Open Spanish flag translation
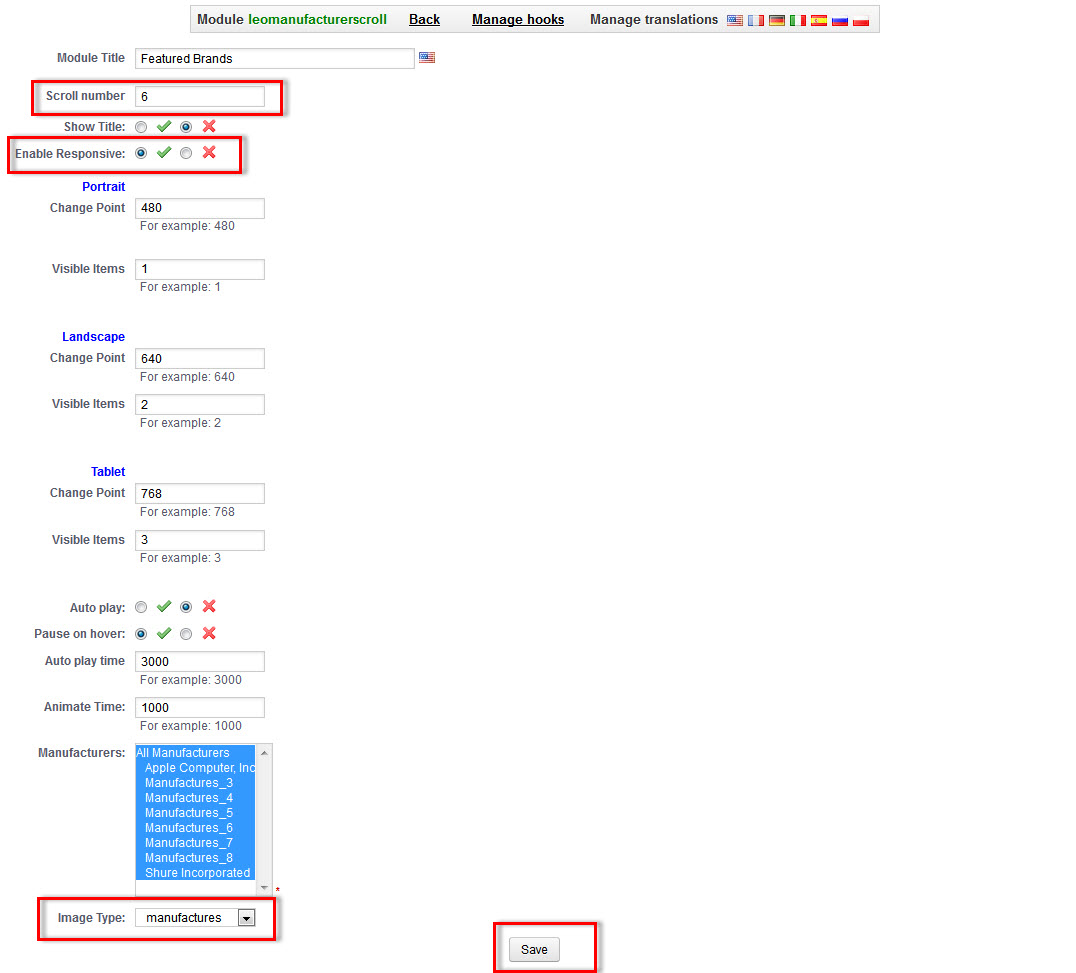 [x=819, y=21]
